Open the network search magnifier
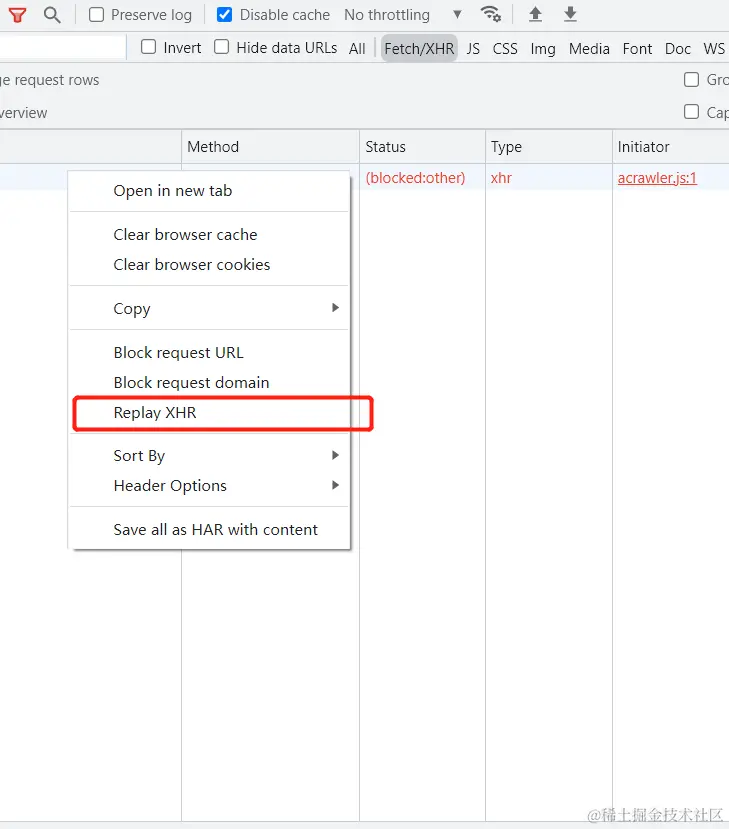The height and width of the screenshot is (829, 729). pyautogui.click(x=52, y=15)
